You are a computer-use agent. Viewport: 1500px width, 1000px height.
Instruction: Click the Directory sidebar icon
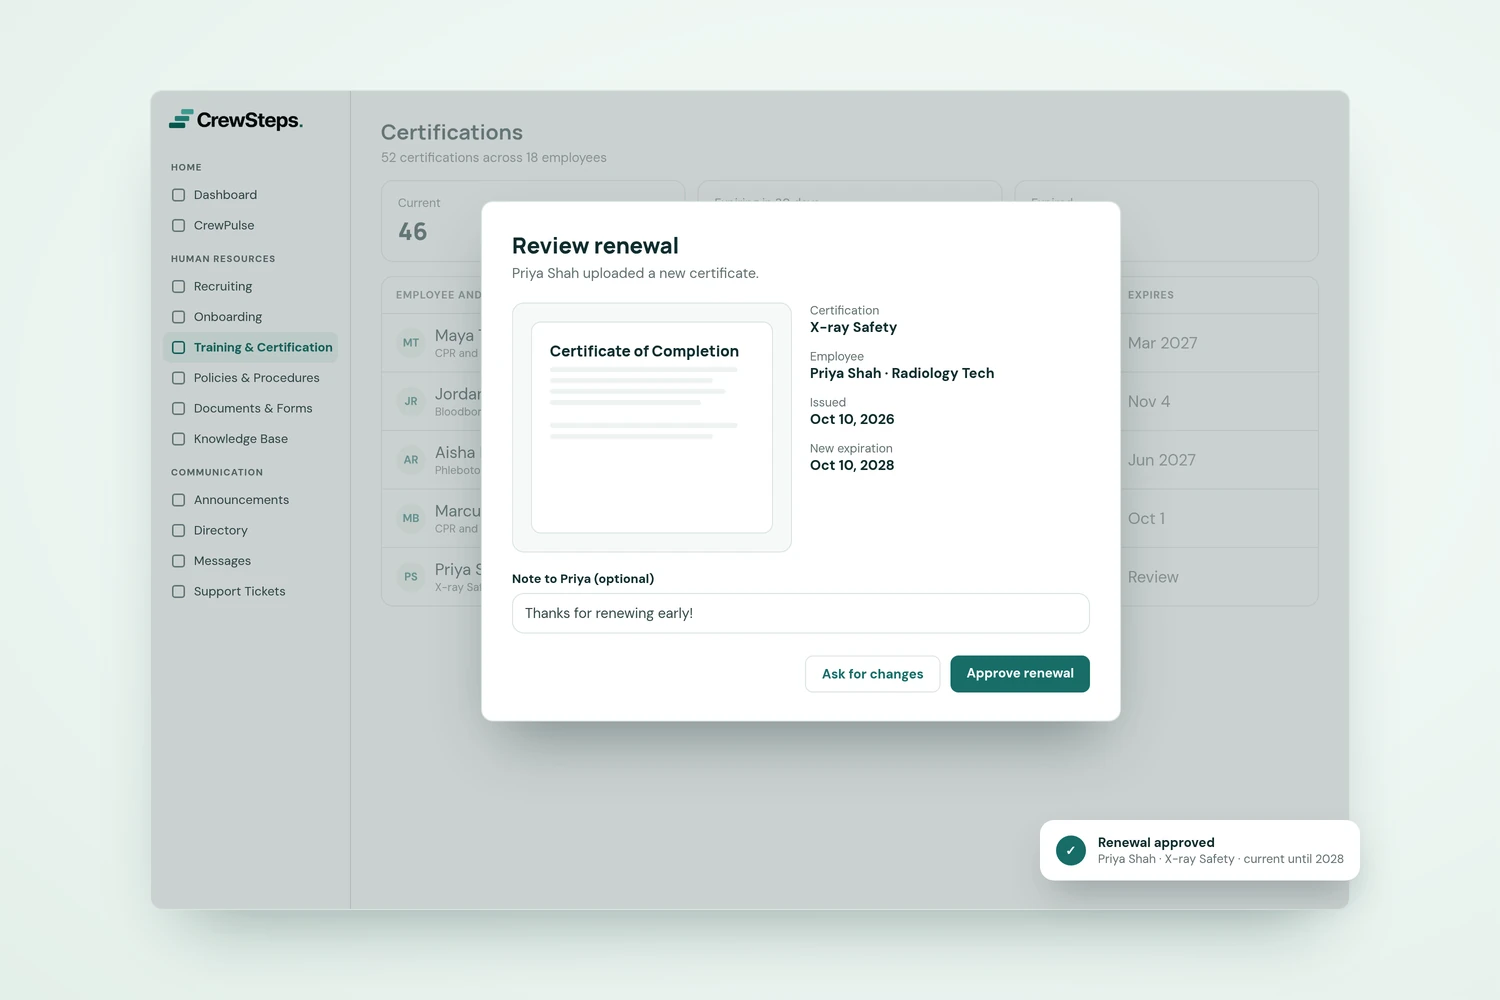(178, 530)
